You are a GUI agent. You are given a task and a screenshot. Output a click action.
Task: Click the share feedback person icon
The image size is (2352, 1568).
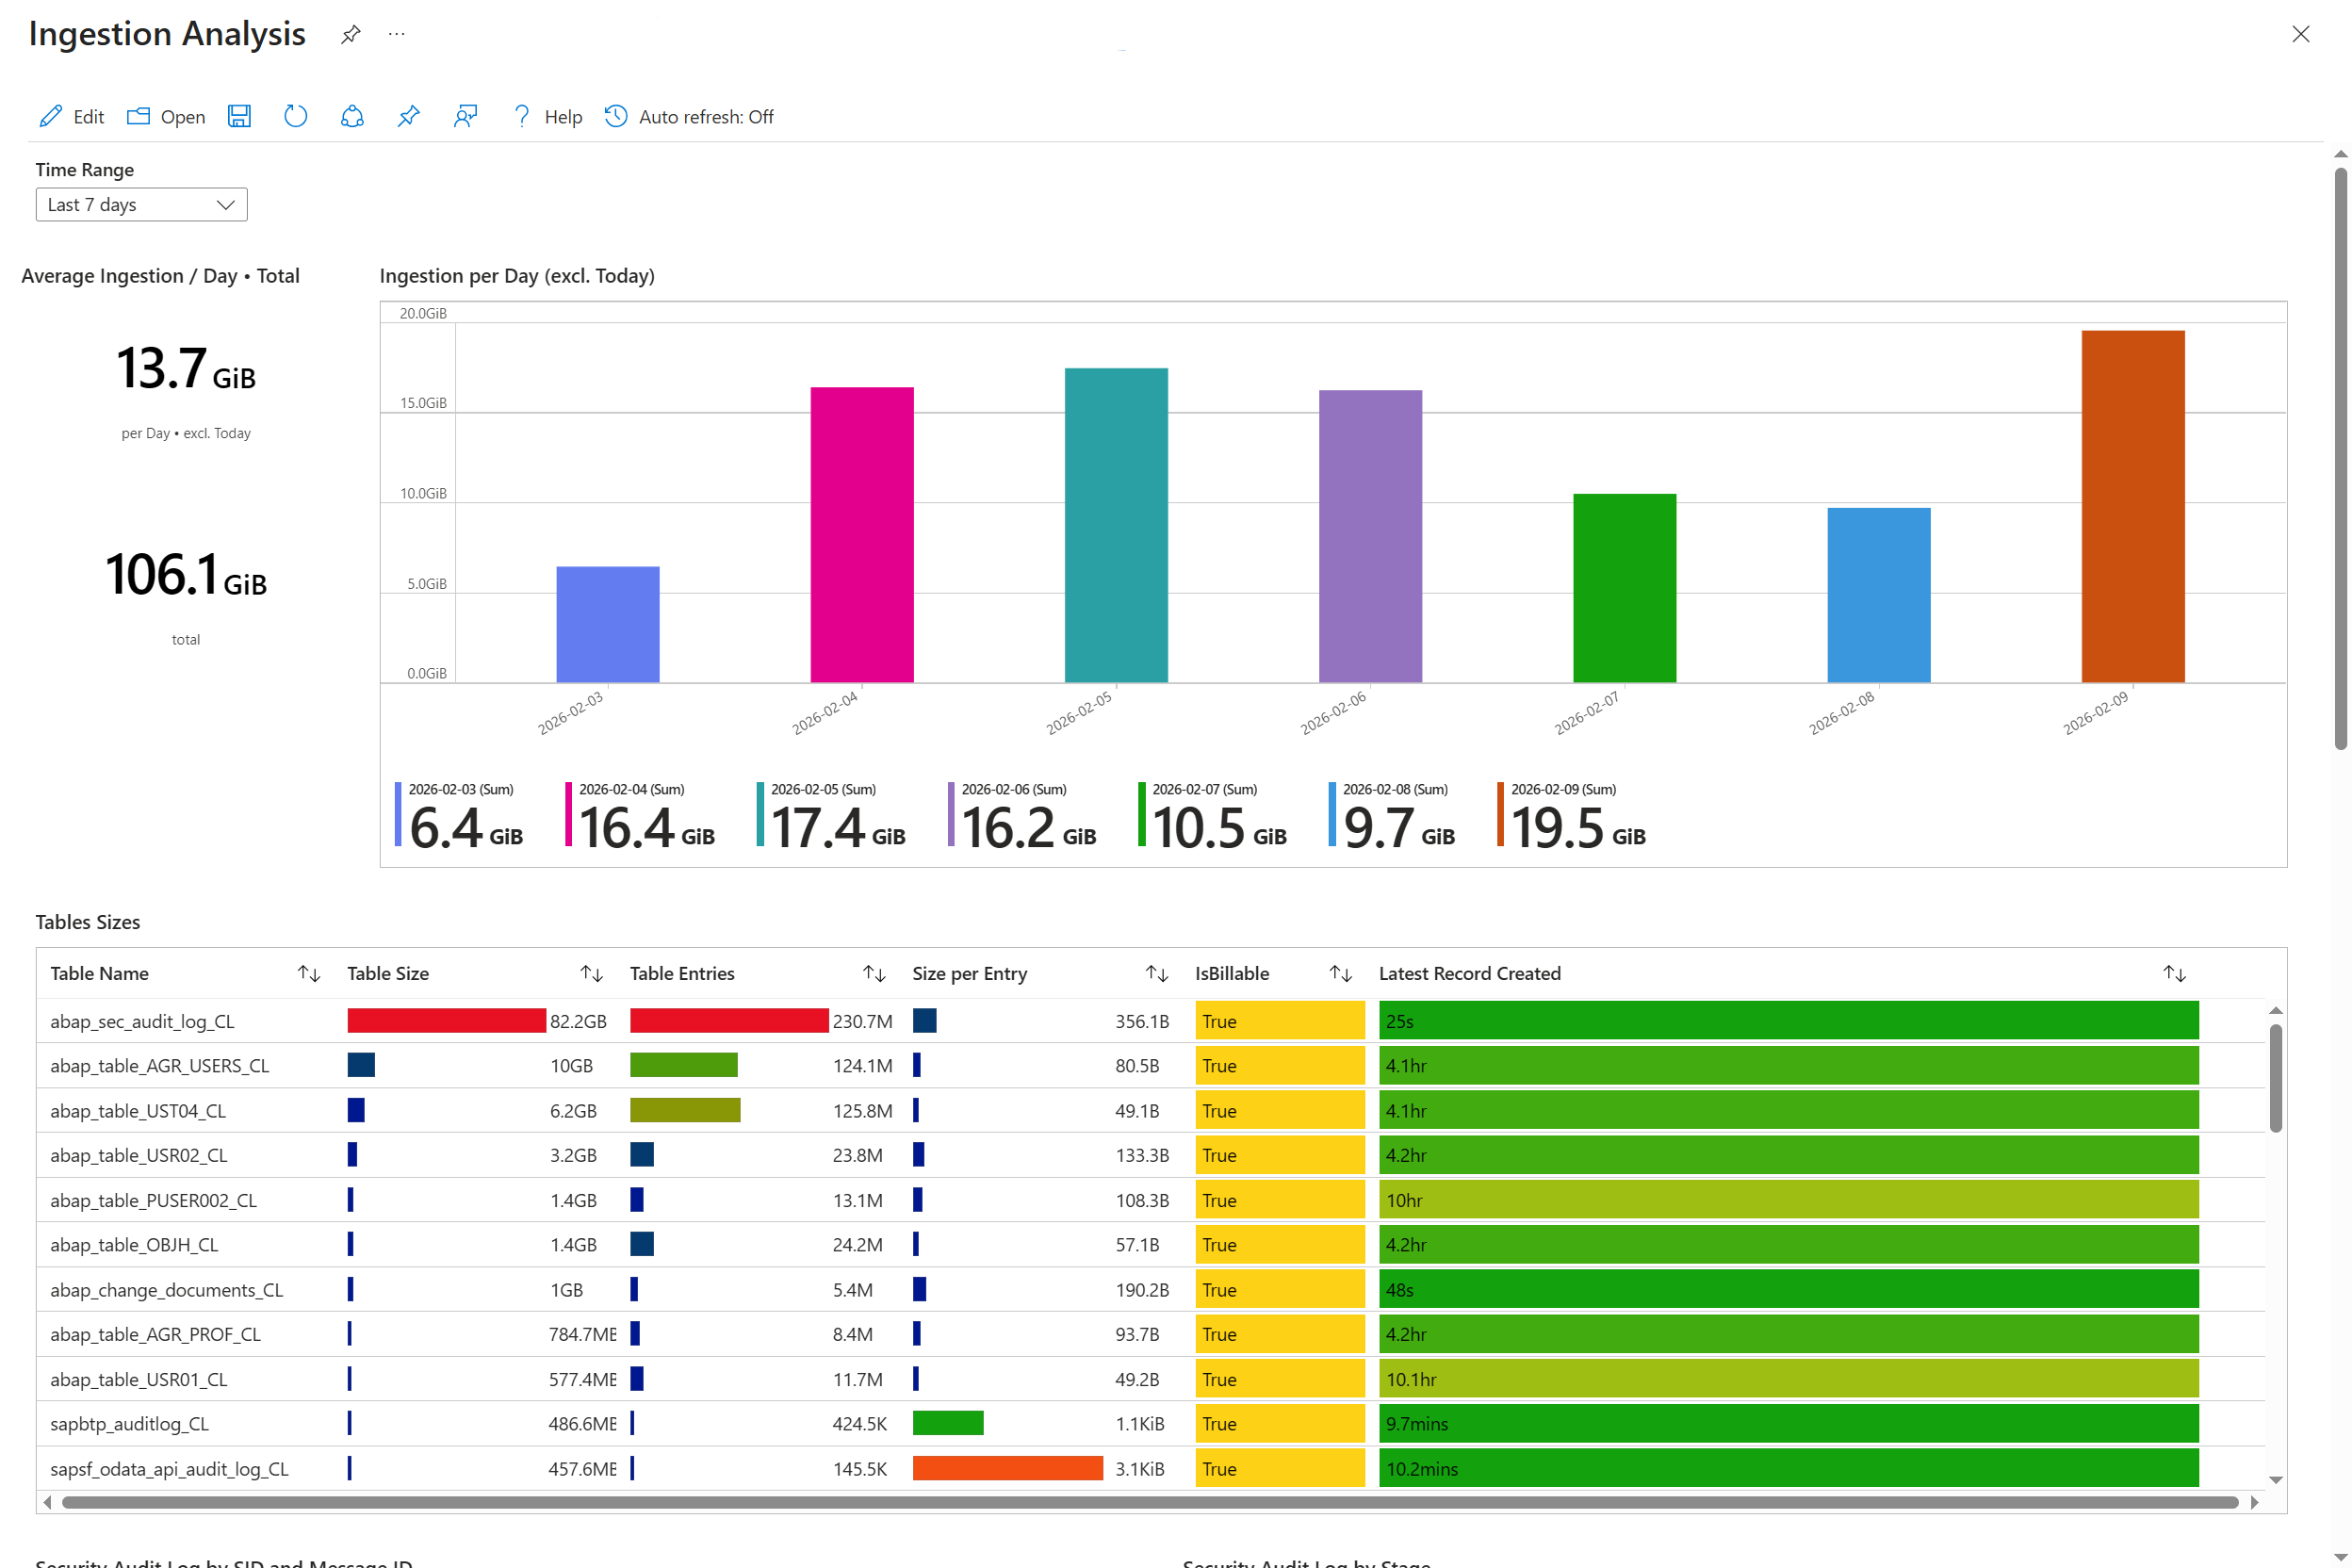tap(465, 116)
